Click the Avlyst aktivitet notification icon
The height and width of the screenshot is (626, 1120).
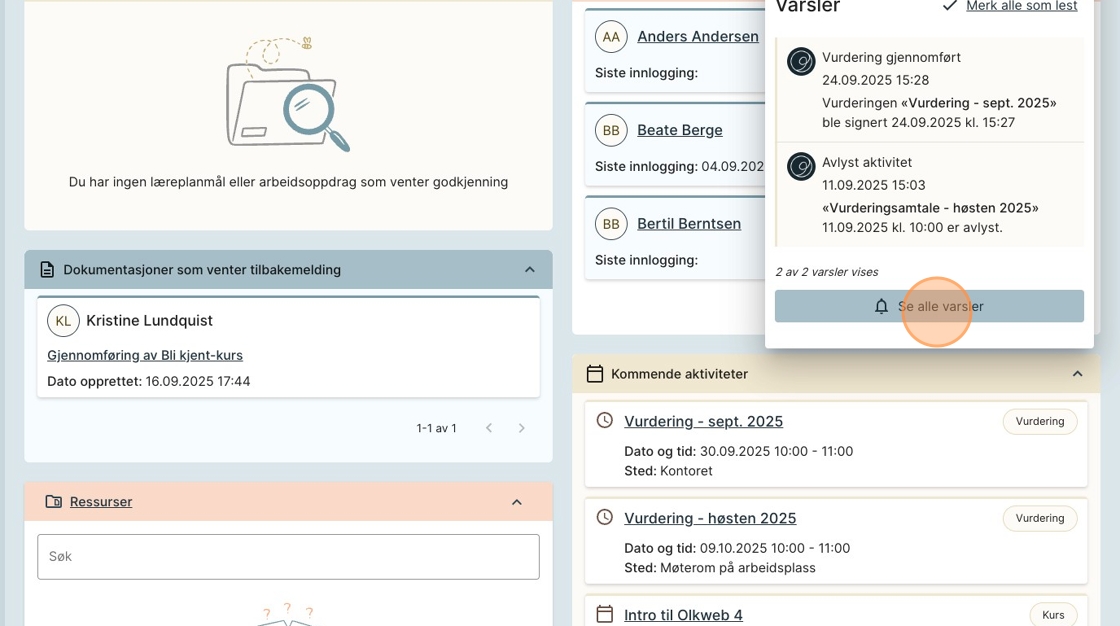pos(801,166)
